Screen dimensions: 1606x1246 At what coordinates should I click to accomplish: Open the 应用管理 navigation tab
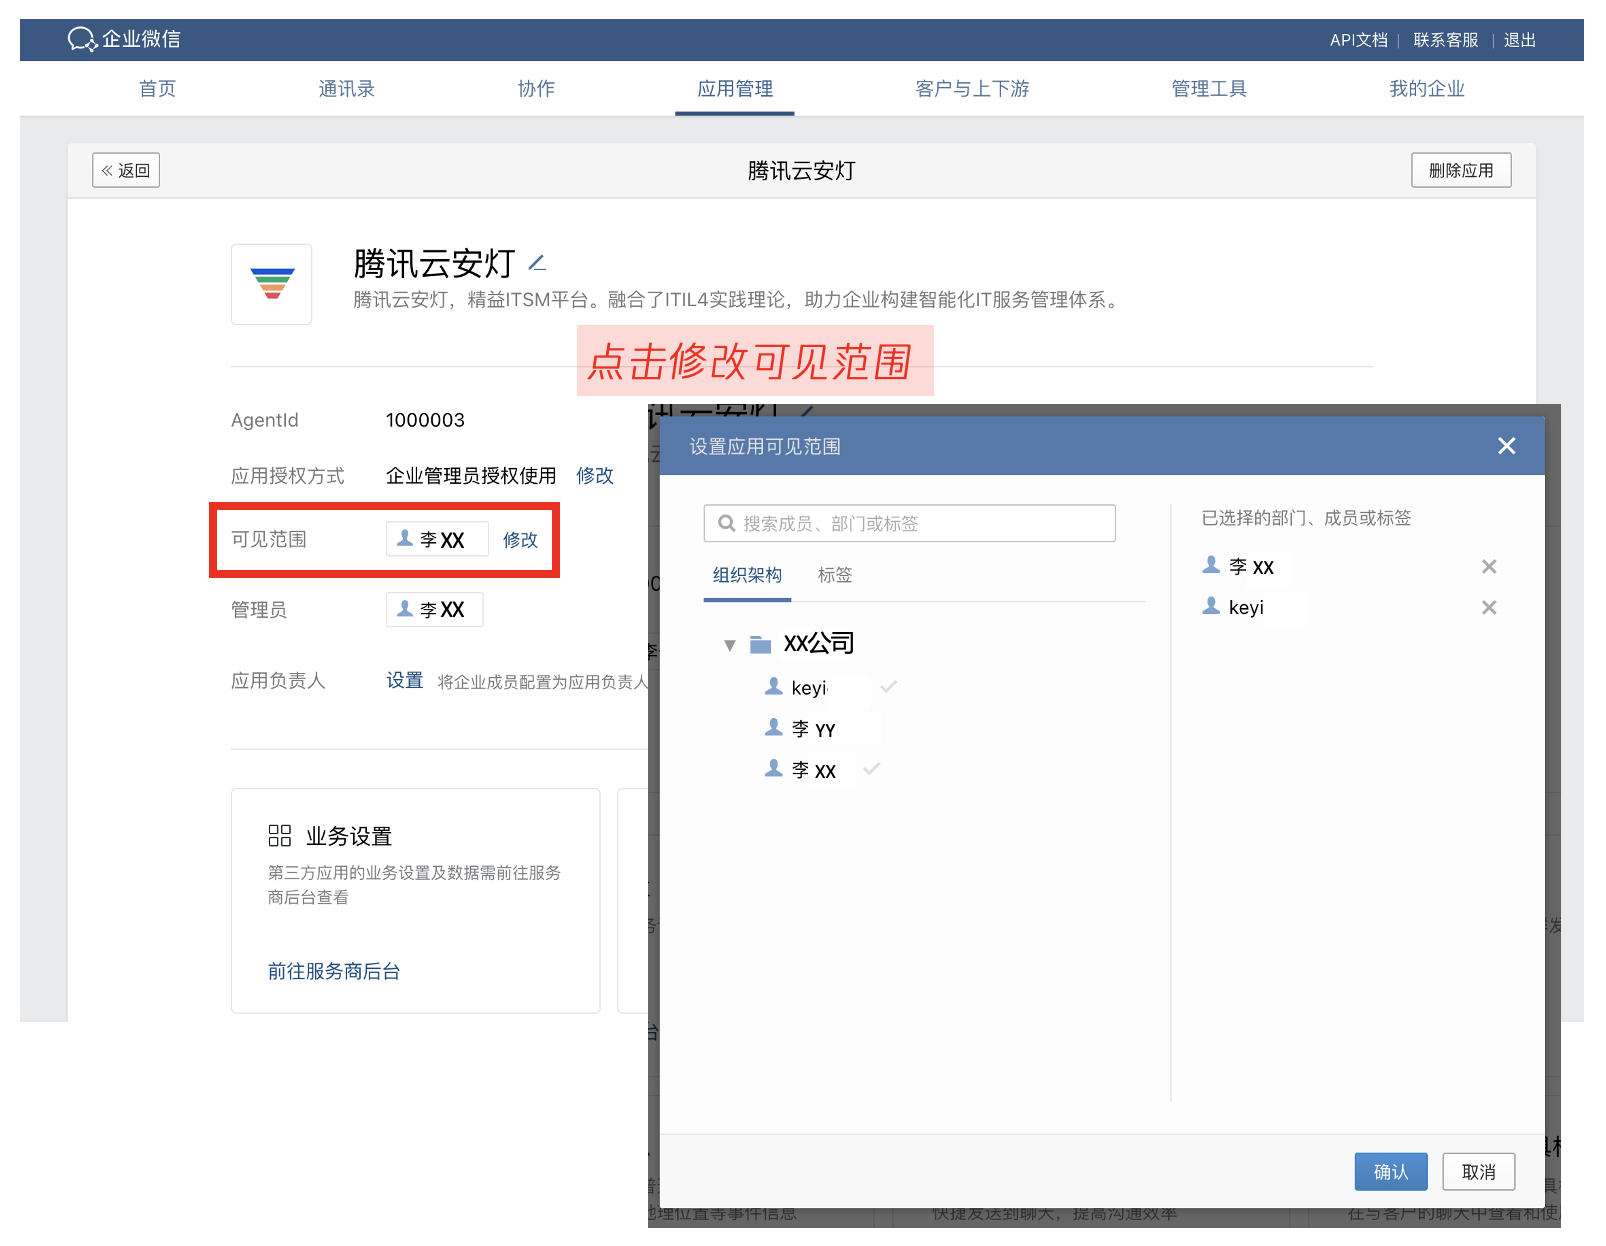tap(735, 89)
